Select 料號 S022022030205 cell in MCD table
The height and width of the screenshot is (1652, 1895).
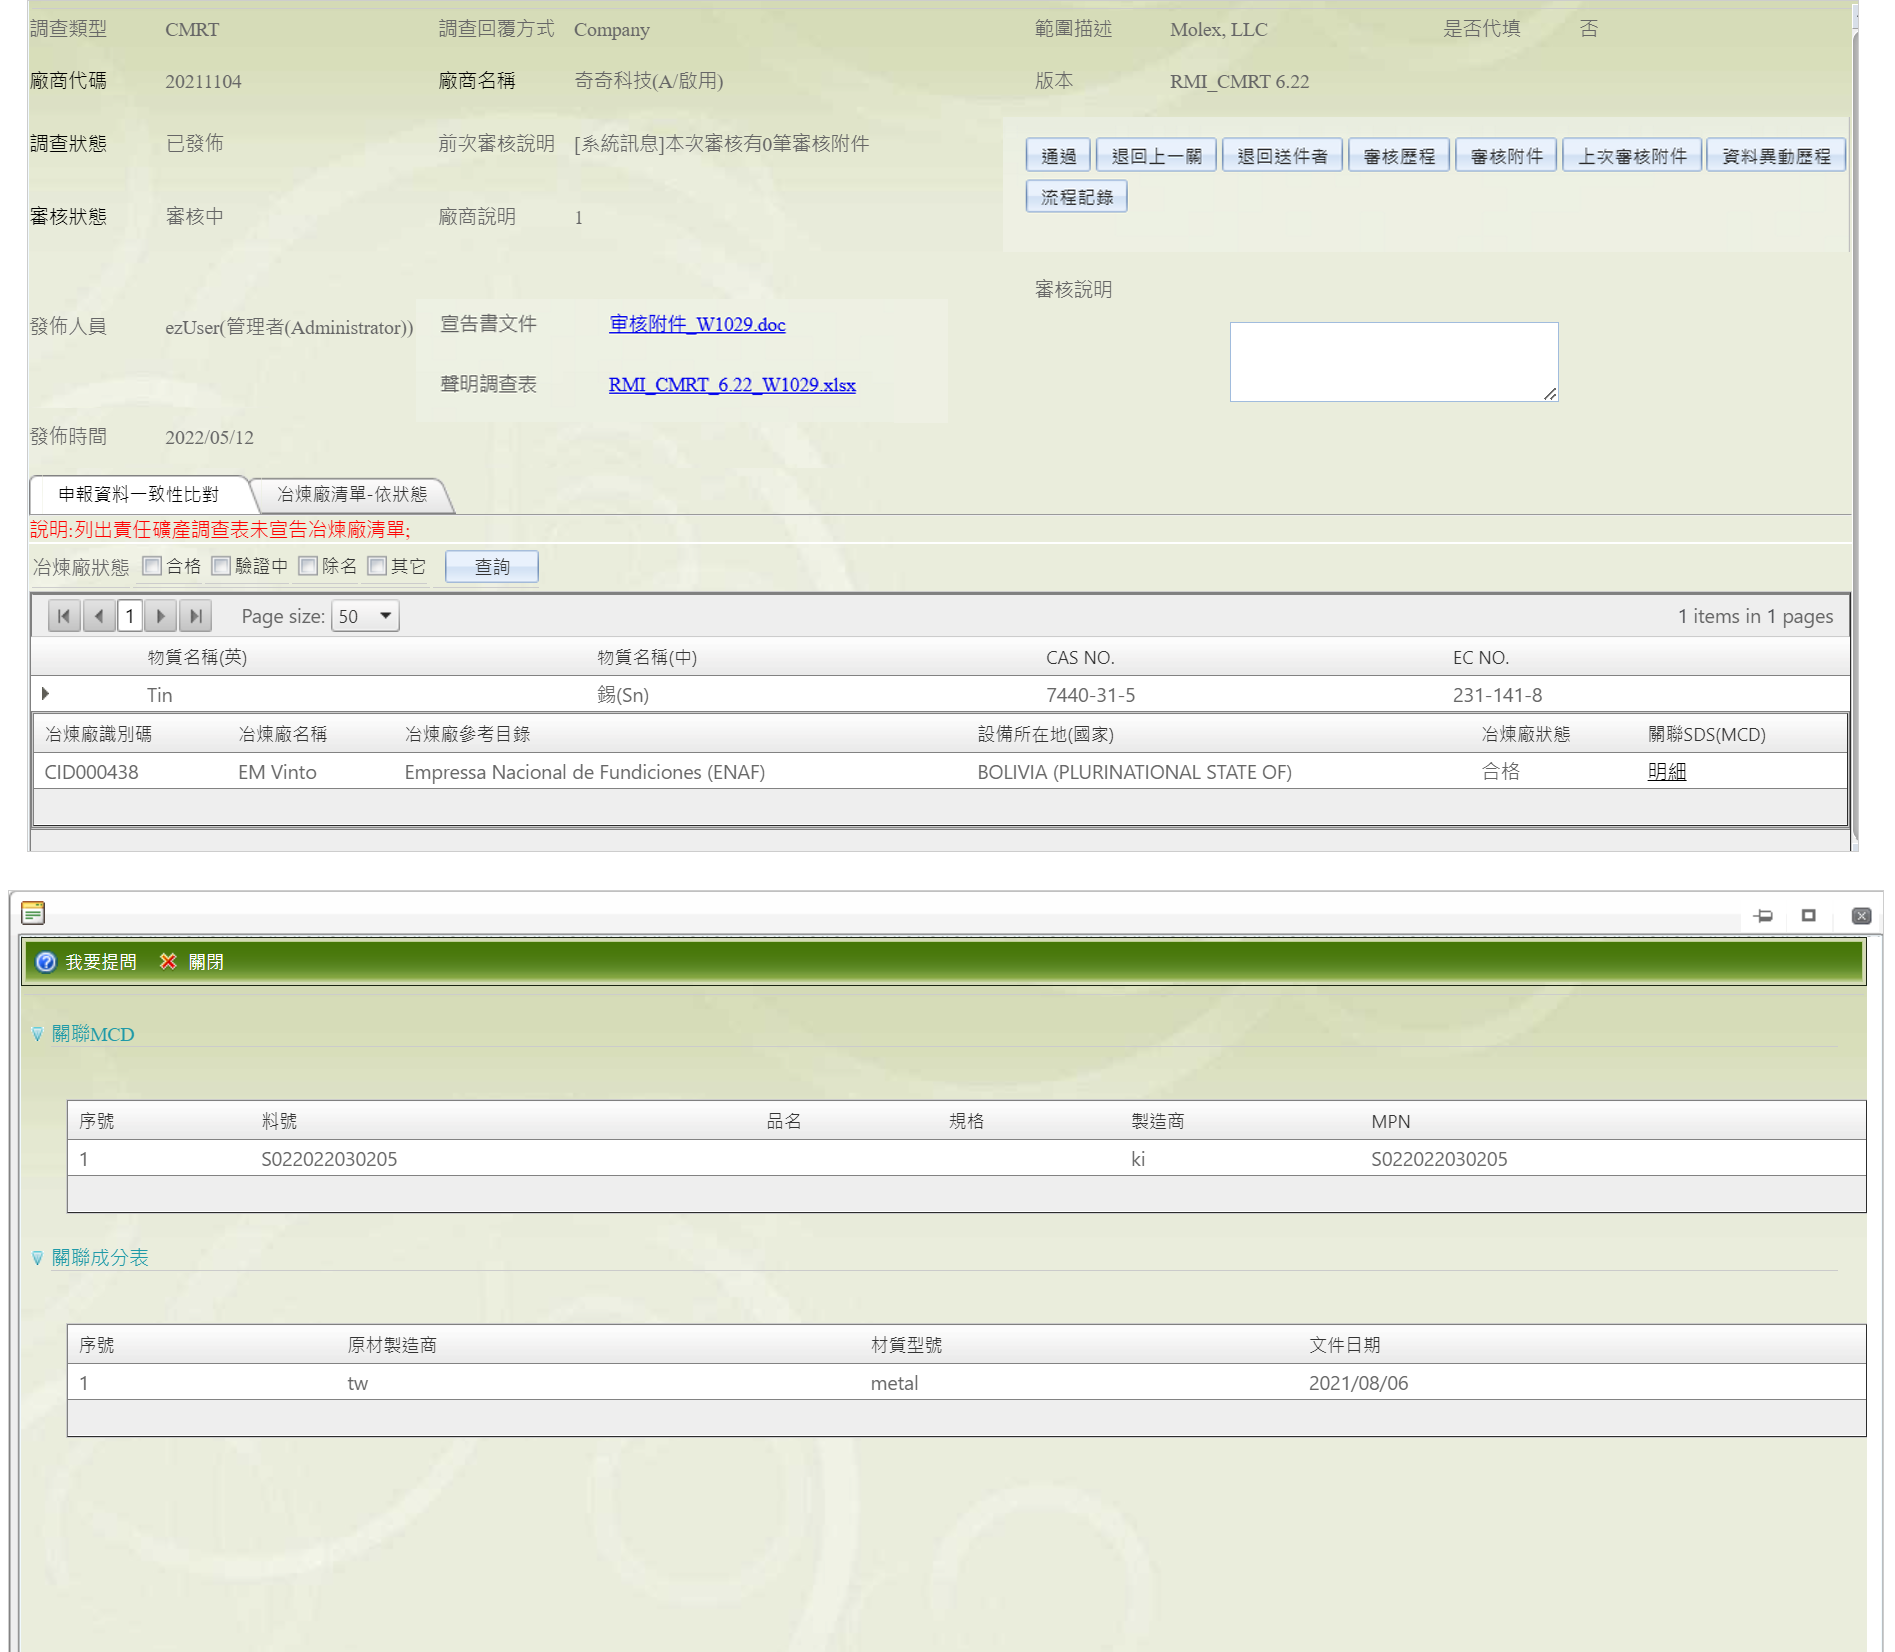pyautogui.click(x=329, y=1159)
